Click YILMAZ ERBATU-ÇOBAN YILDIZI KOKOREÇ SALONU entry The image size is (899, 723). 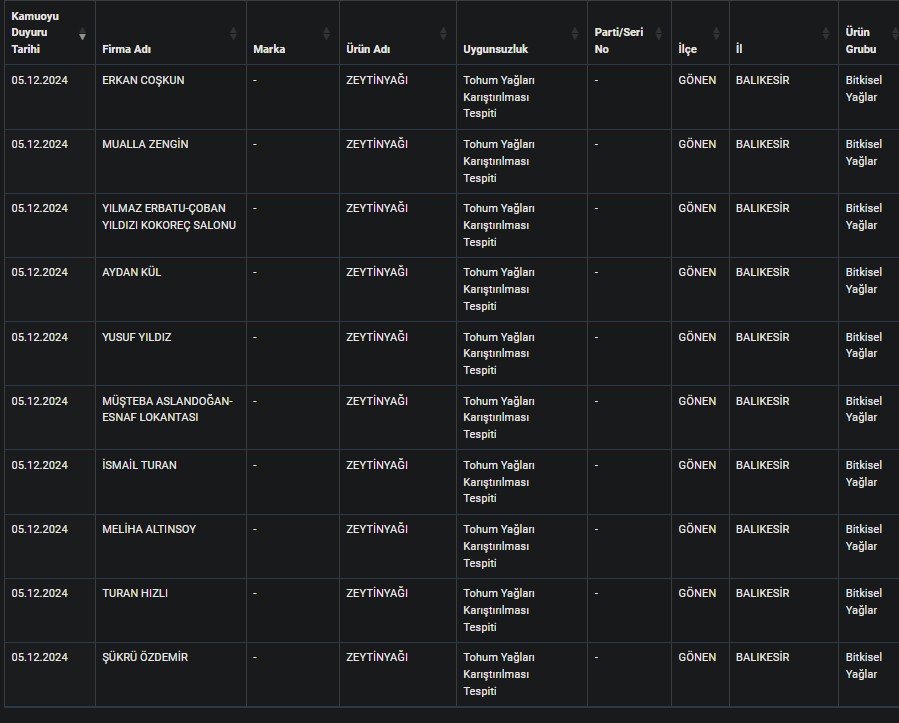[x=169, y=217]
